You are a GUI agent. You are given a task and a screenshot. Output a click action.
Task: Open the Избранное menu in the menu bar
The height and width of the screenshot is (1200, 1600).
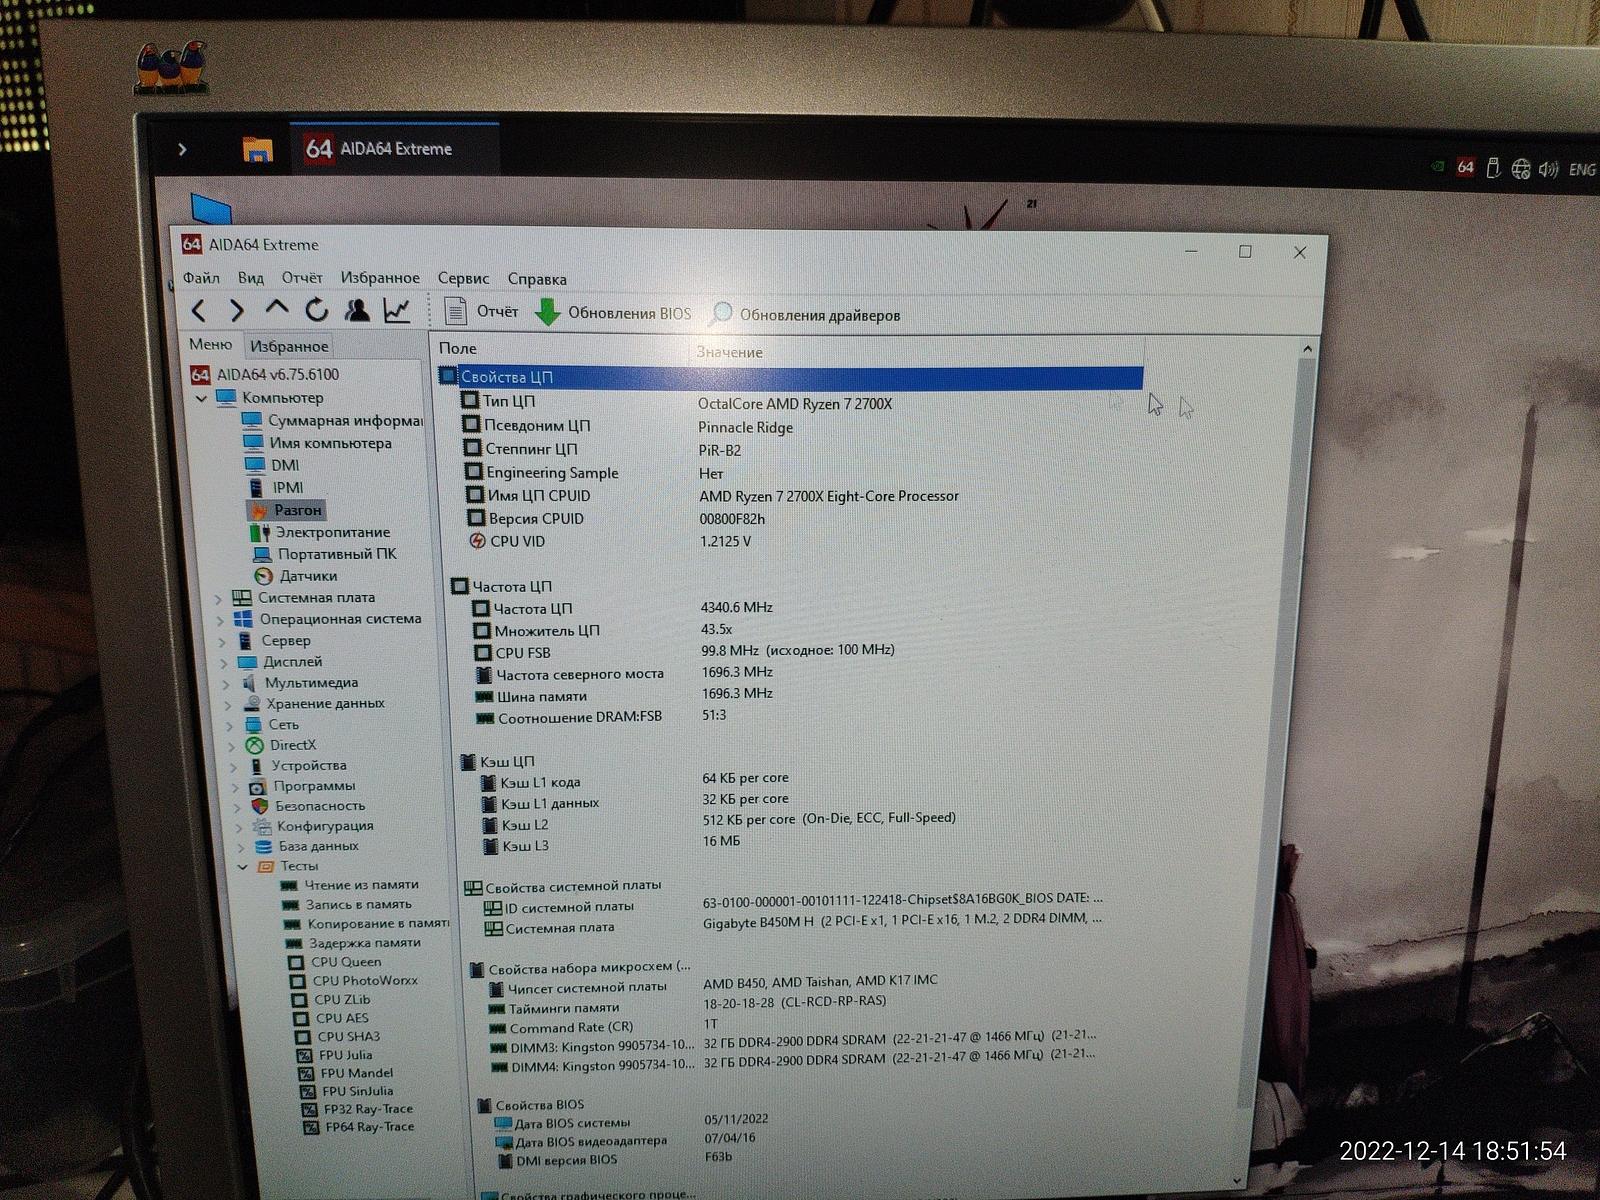(x=380, y=277)
